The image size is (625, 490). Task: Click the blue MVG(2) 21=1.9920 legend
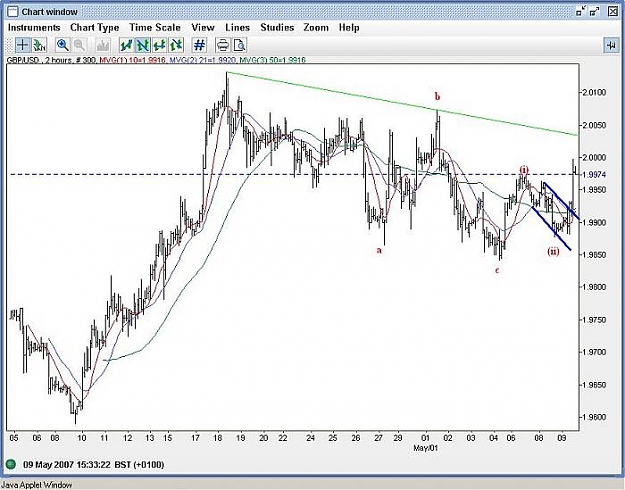203,60
